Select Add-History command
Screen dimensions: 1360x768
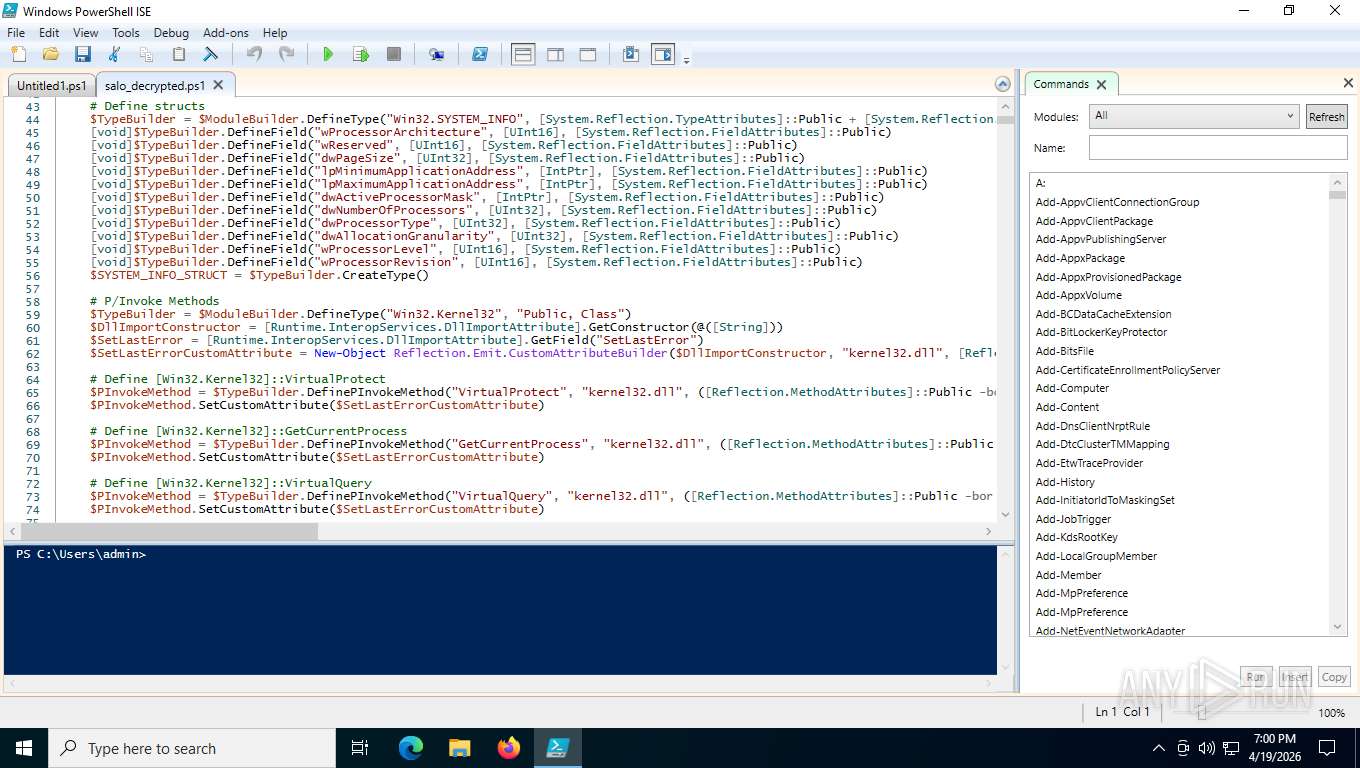(1065, 482)
